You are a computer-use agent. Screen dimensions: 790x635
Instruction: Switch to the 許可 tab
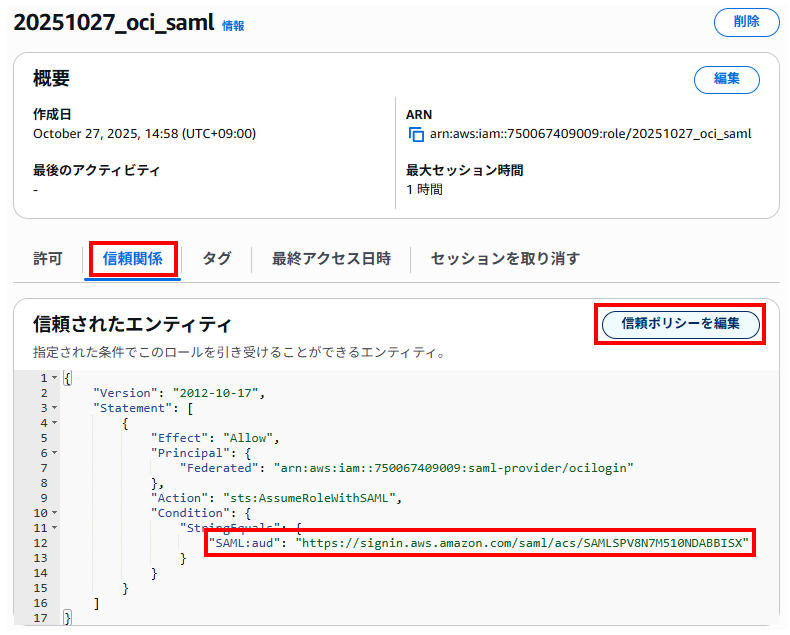(48, 259)
